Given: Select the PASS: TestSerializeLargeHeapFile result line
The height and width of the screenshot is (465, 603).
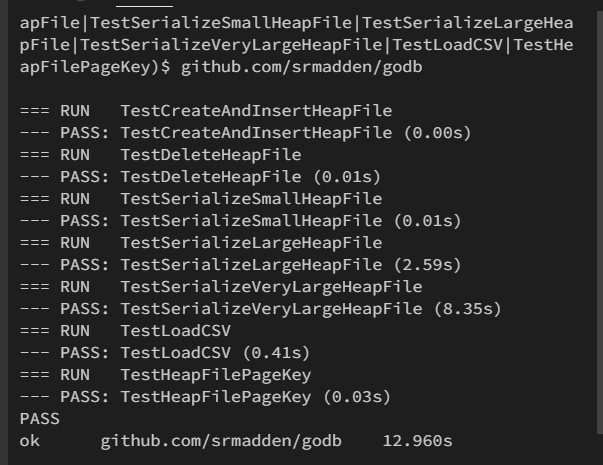Looking at the screenshot, I should pyautogui.click(x=240, y=264).
